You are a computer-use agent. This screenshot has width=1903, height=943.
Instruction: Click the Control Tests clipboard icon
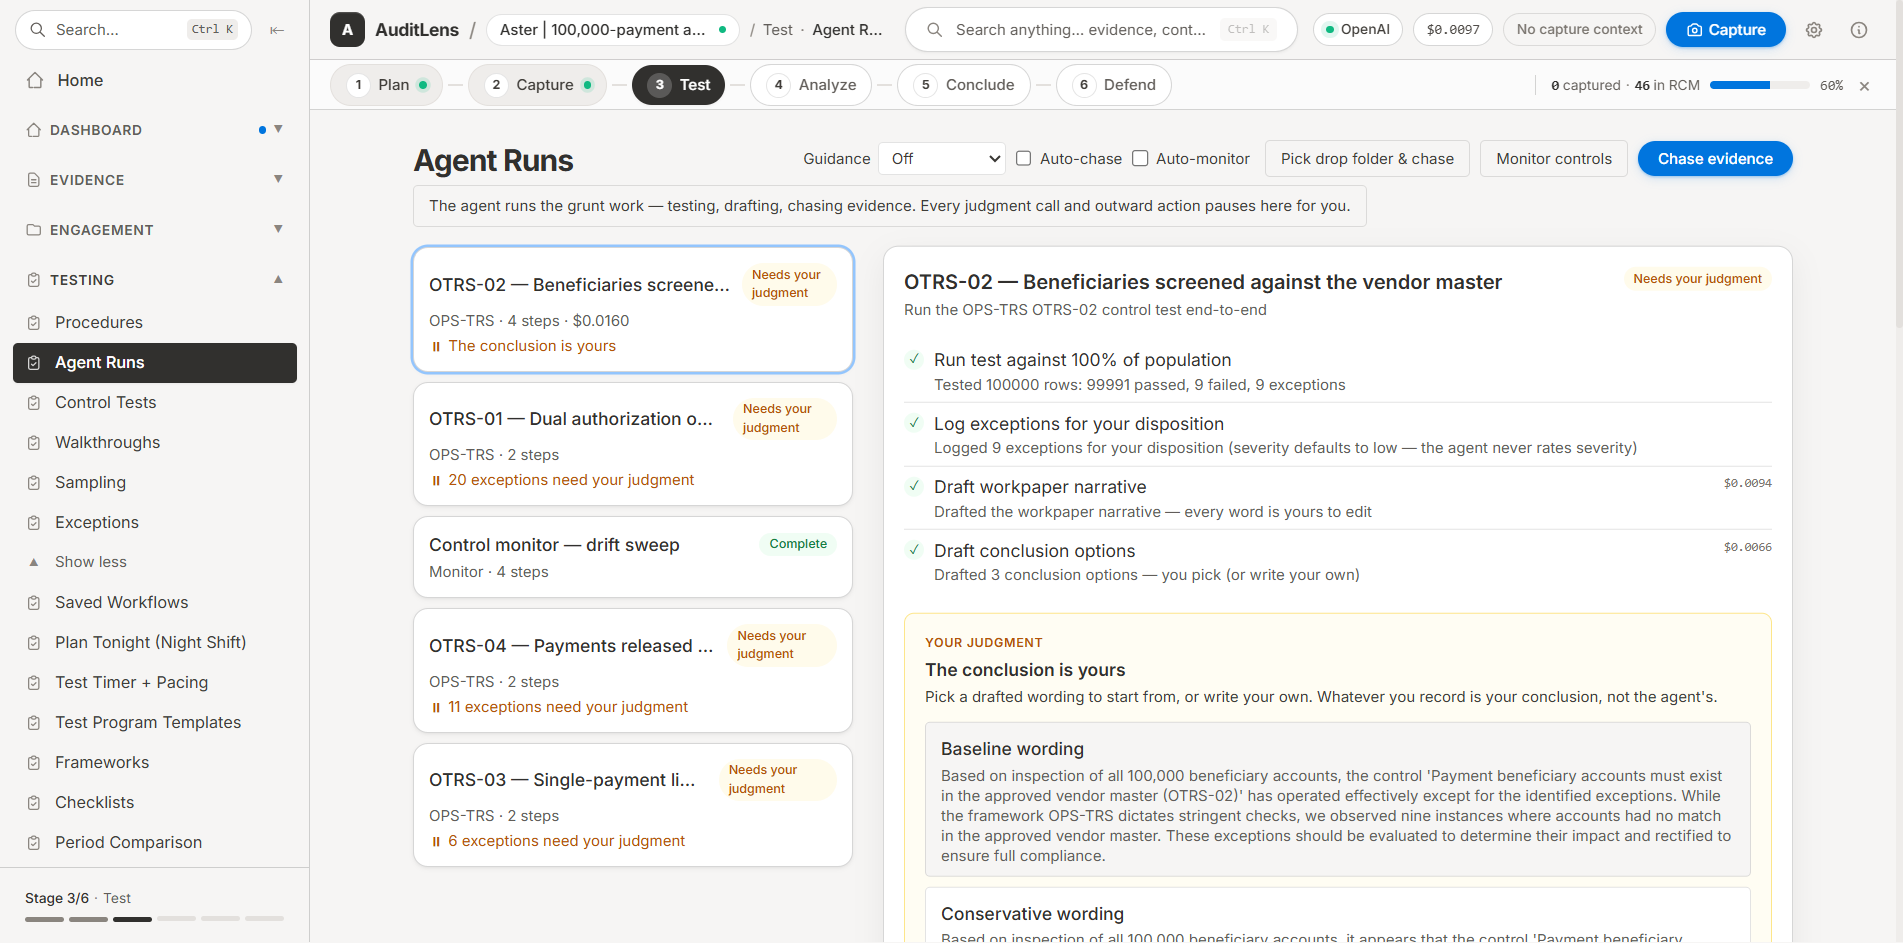pyautogui.click(x=34, y=402)
